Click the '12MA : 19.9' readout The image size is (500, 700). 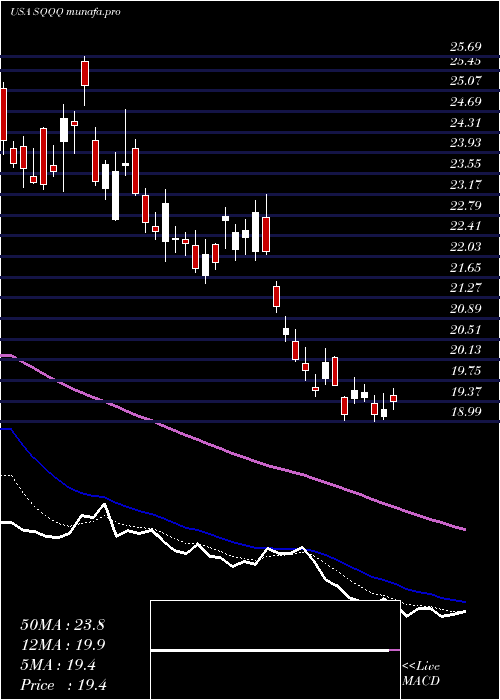[x=62, y=645]
